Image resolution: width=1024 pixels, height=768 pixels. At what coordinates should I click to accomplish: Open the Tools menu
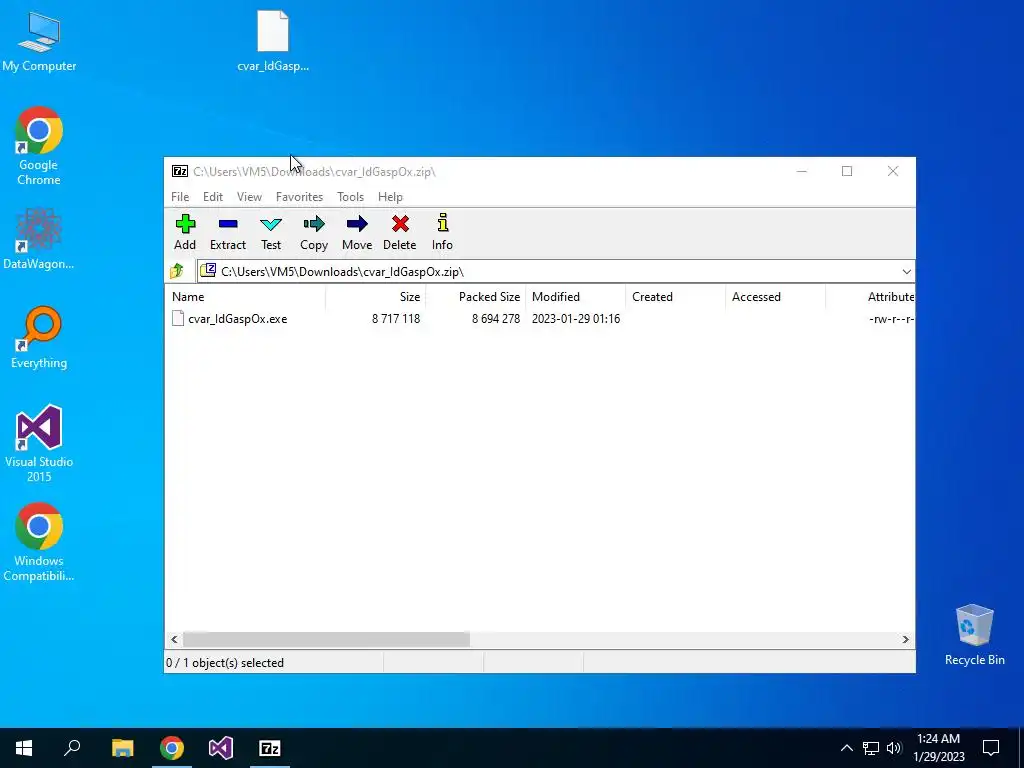click(351, 197)
